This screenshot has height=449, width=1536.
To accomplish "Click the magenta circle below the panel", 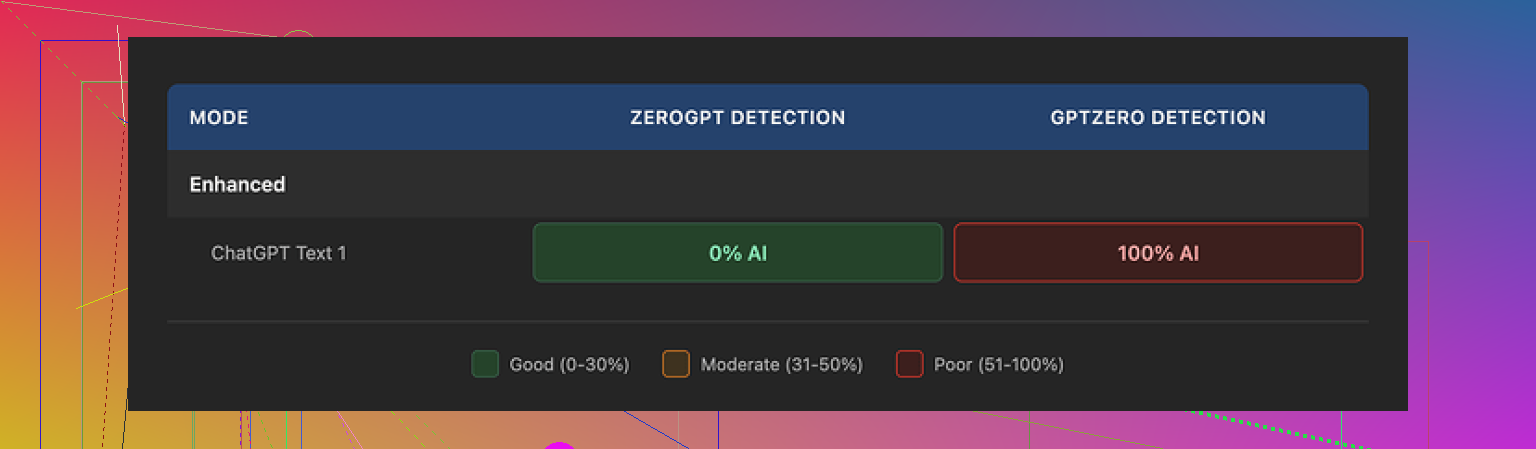I will pyautogui.click(x=559, y=445).
